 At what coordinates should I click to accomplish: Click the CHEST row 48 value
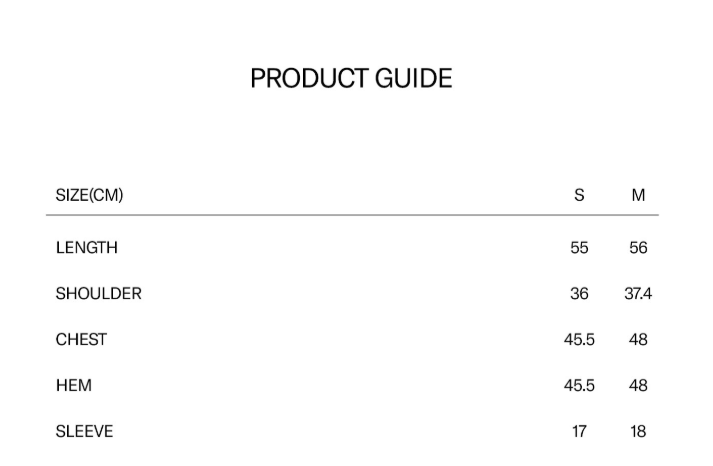tap(638, 340)
